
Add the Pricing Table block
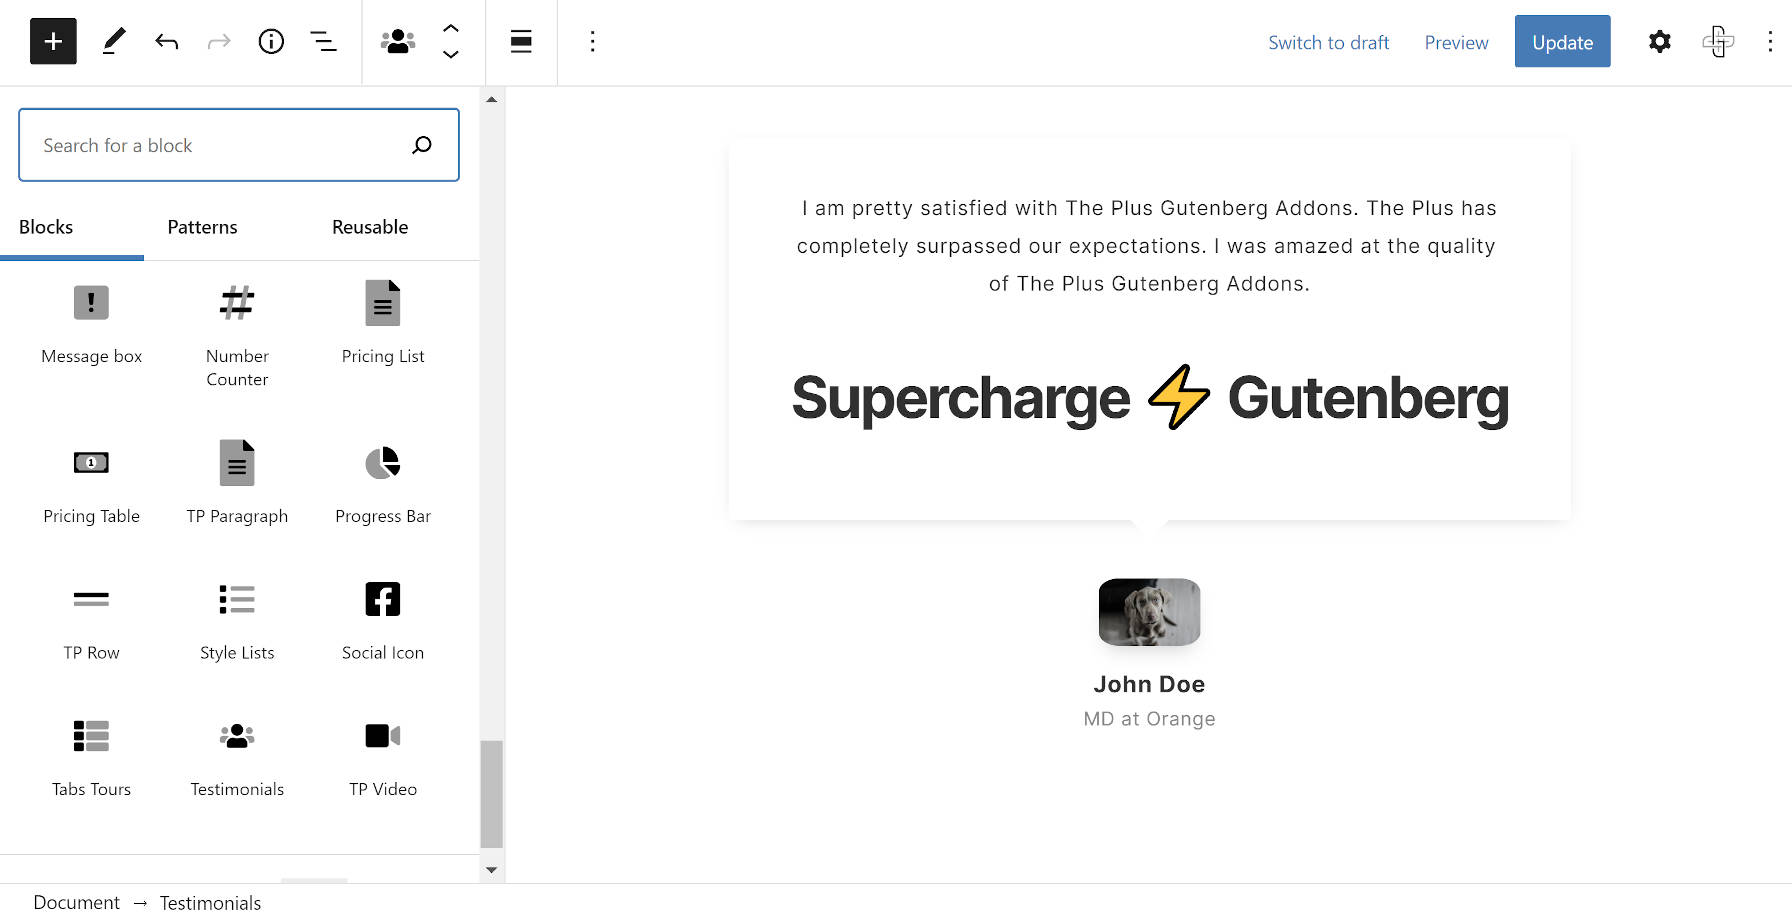[91, 480]
